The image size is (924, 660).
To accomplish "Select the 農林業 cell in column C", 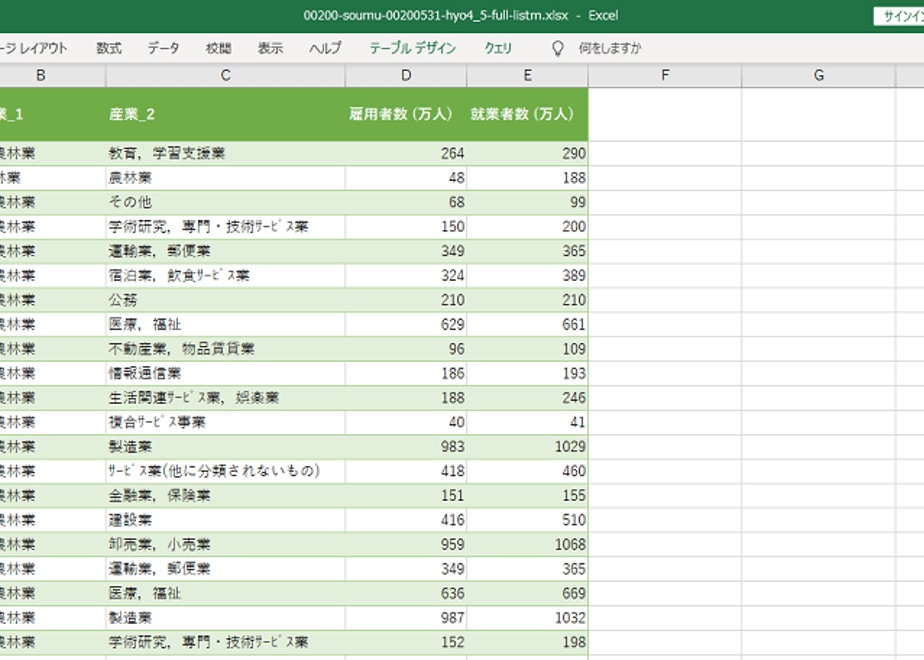I will [225, 178].
